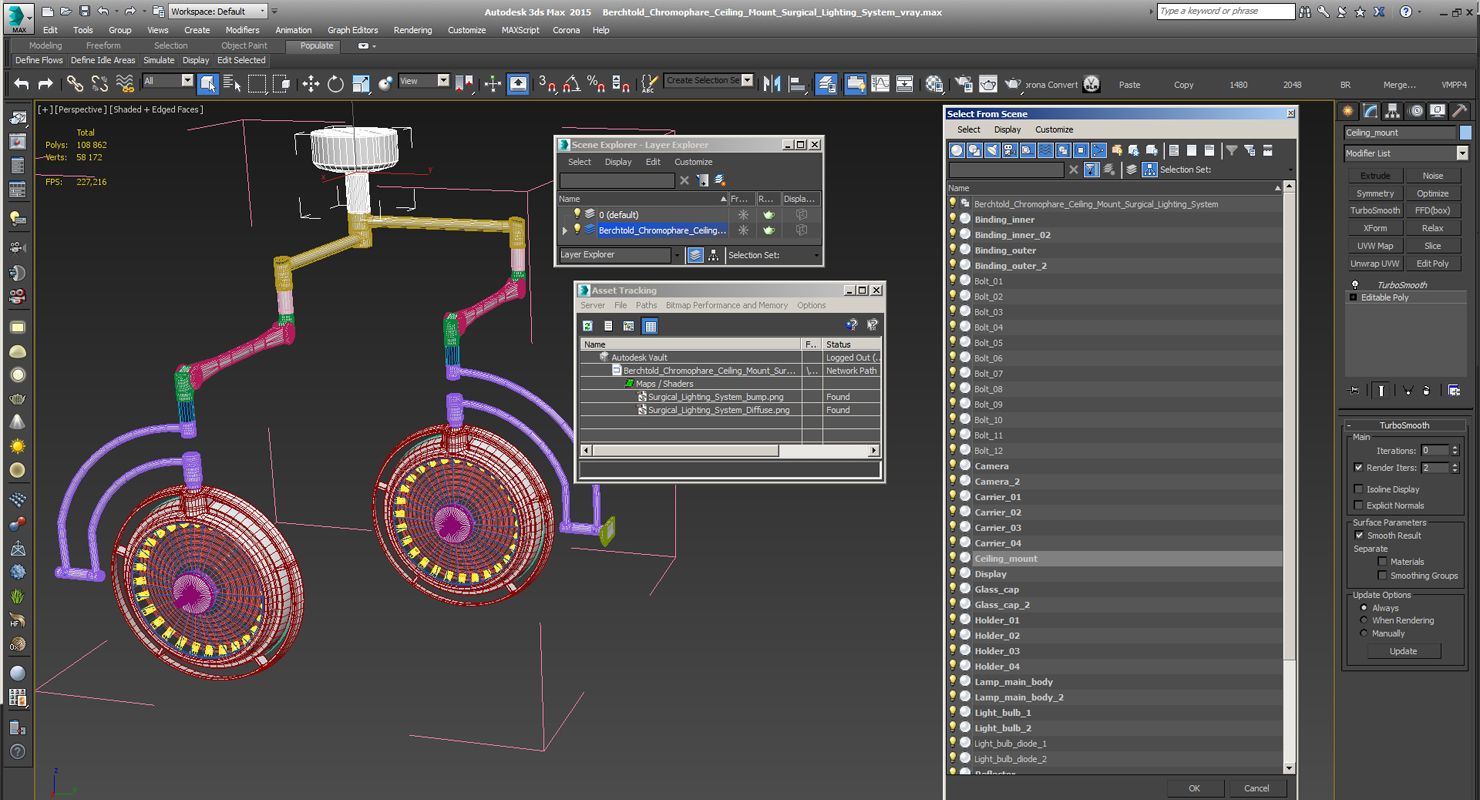The height and width of the screenshot is (800, 1480).
Task: Click Undo arrow in main toolbar
Action: coord(21,84)
